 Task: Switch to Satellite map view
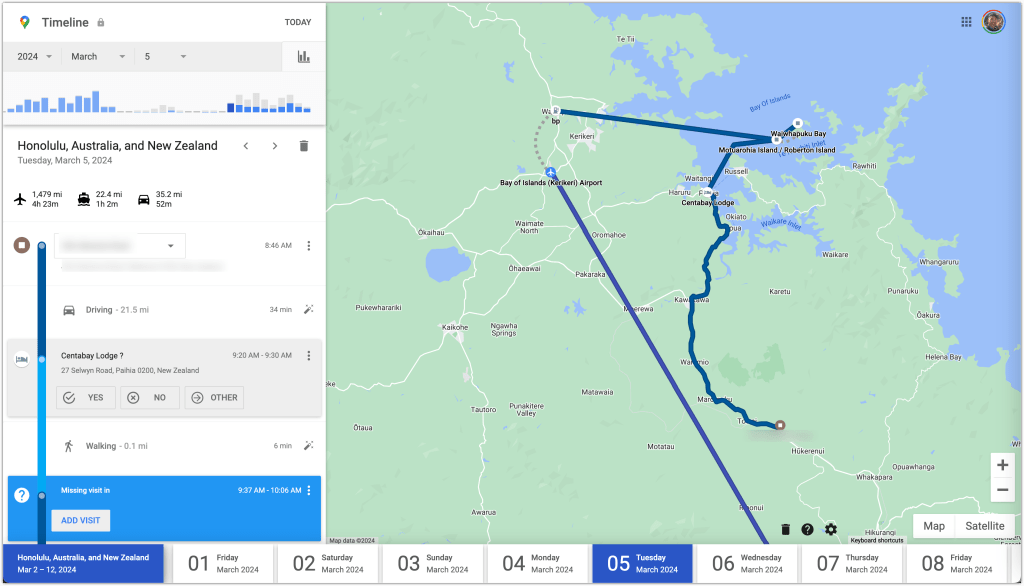pyautogui.click(x=984, y=526)
